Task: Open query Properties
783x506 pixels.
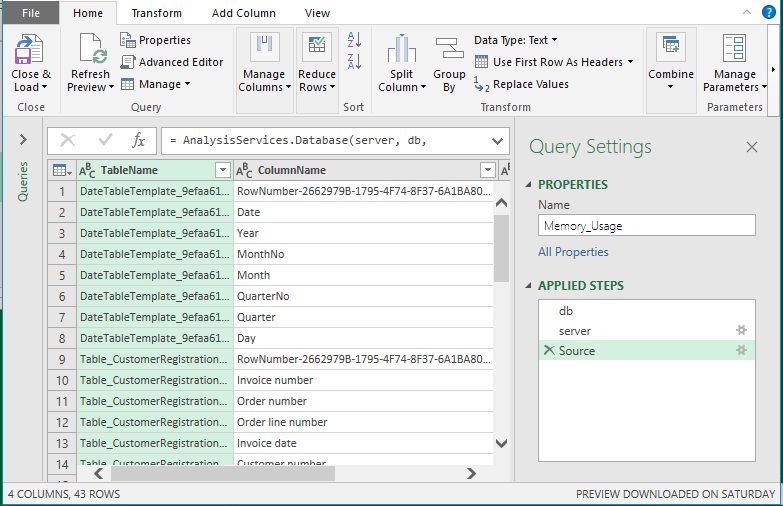Action: (x=155, y=40)
